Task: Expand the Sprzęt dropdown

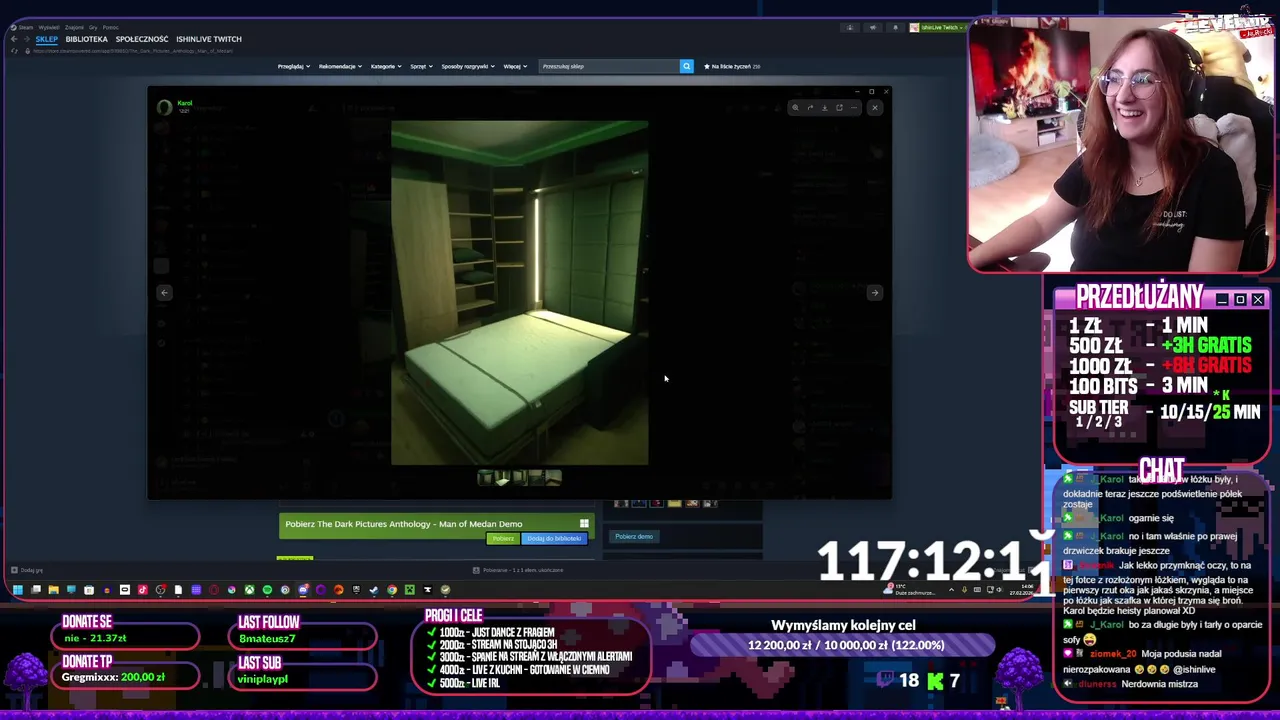Action: tap(421, 66)
